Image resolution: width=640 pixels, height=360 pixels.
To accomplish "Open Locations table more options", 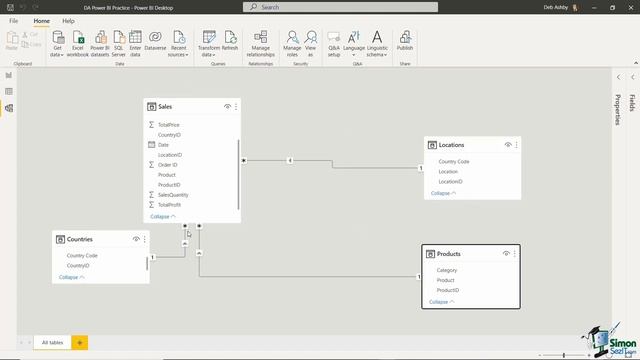I will [x=516, y=145].
